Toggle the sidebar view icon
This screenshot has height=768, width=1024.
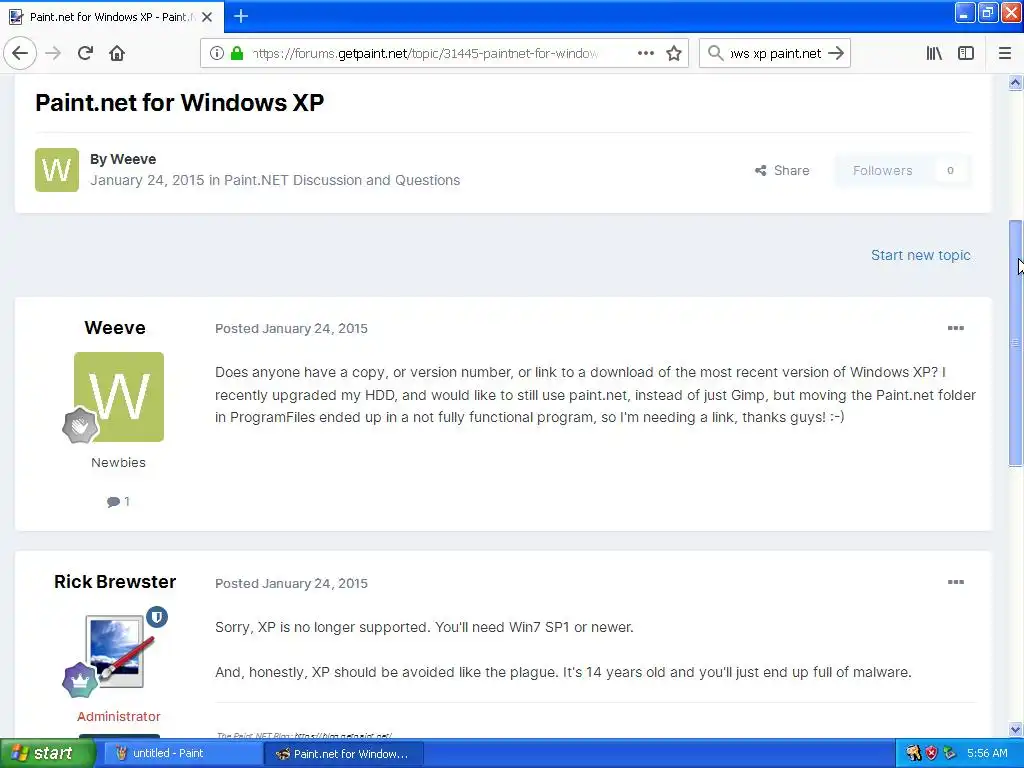966,54
